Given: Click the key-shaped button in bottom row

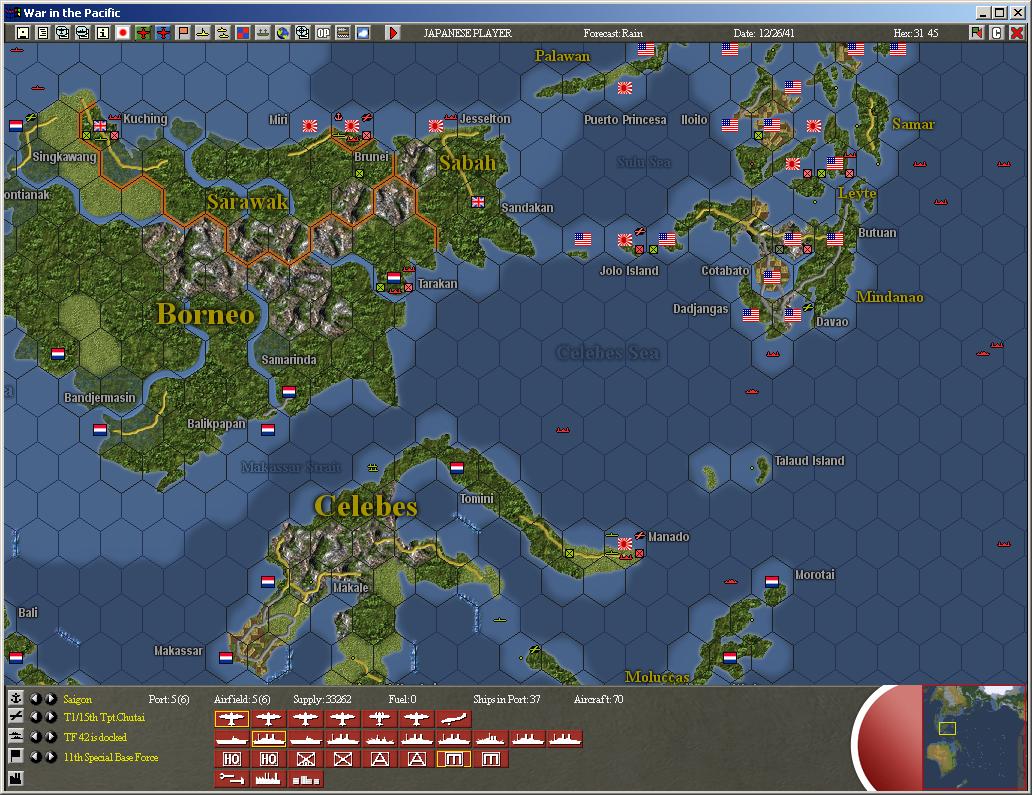Looking at the screenshot, I should pos(232,779).
